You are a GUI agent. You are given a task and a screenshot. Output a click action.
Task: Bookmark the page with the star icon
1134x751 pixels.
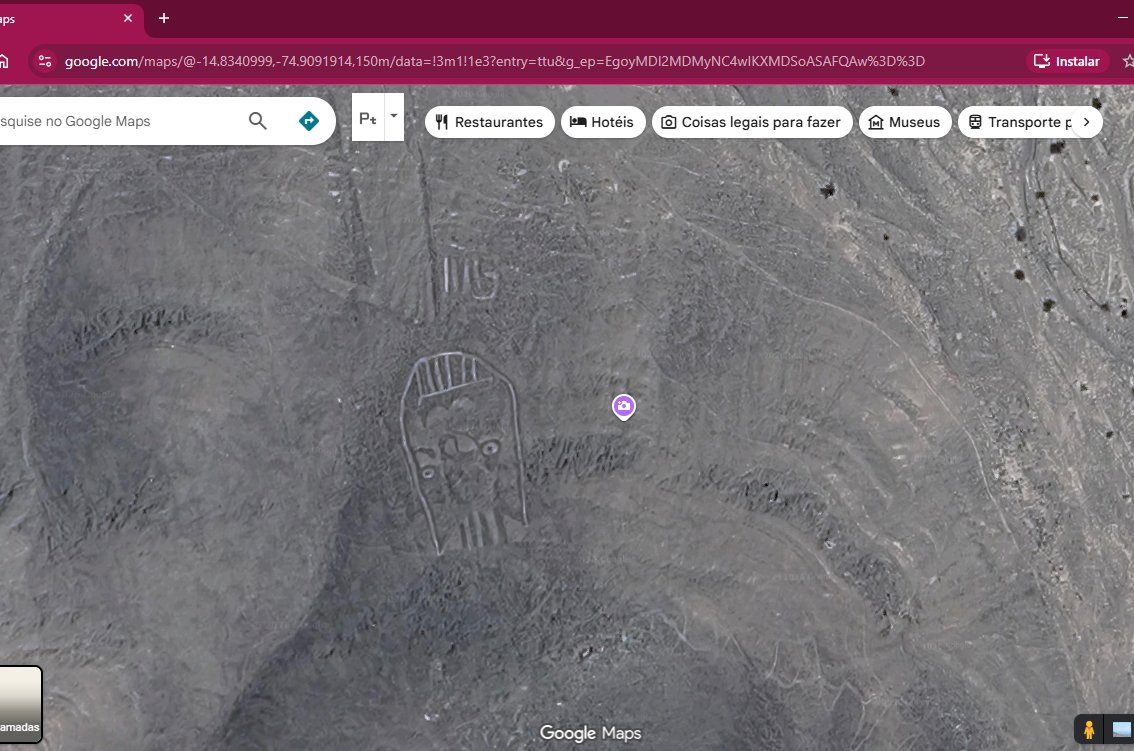[x=1127, y=61]
